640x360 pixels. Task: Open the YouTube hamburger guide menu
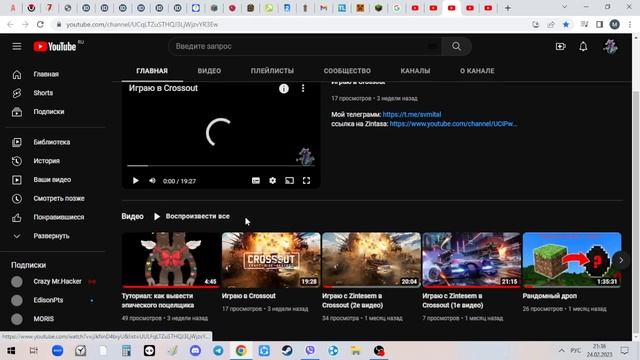(x=17, y=47)
